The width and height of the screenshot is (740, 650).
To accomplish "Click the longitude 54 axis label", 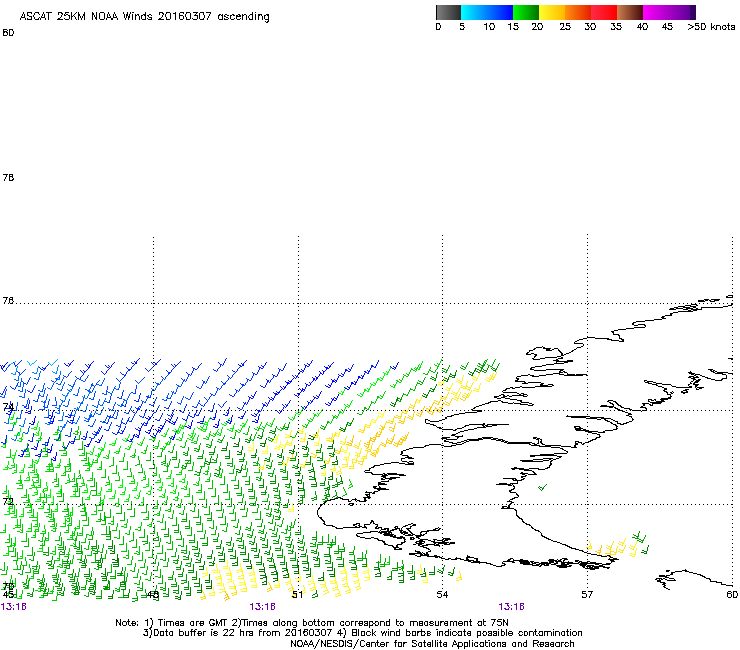I will click(x=442, y=595).
